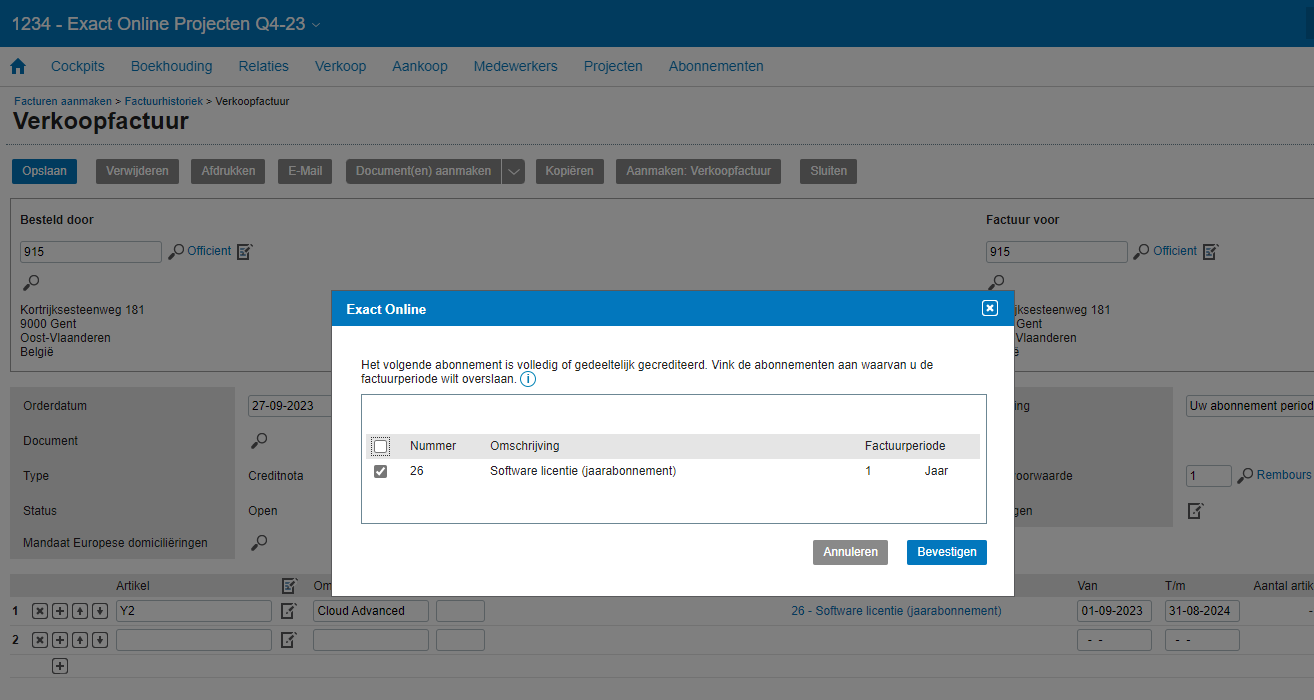The height and width of the screenshot is (700, 1314).
Task: Follow the Factuurhistoriek breadcrumb link
Action: [164, 101]
